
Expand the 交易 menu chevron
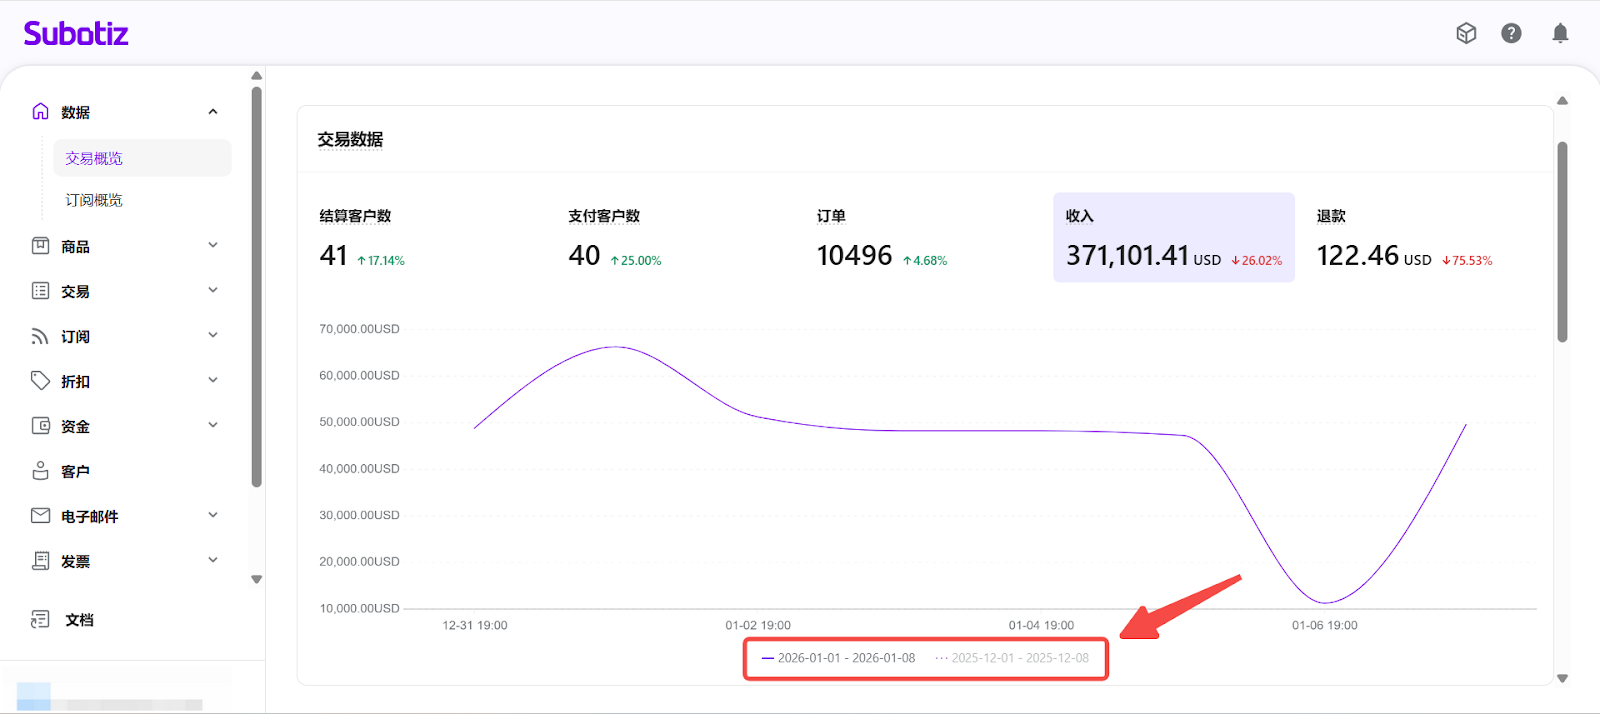pyautogui.click(x=213, y=291)
